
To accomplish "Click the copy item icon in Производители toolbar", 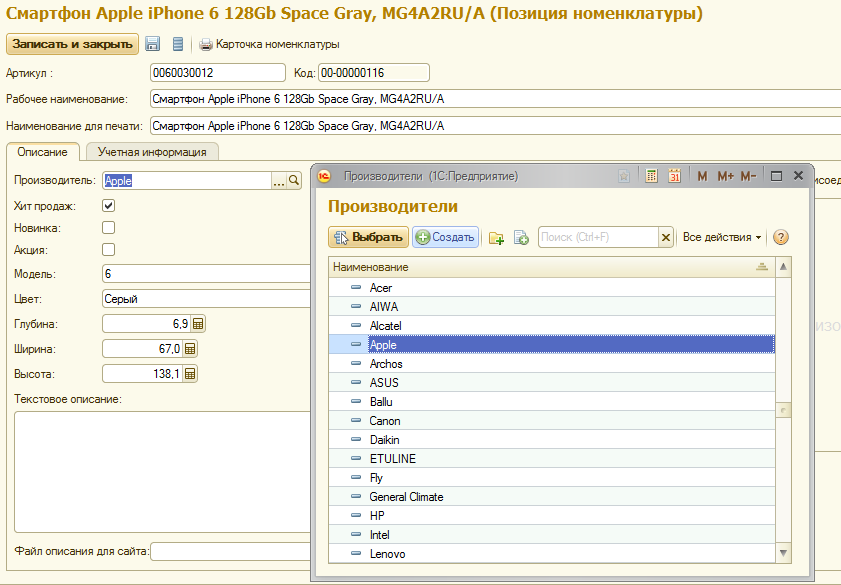I will coord(521,238).
